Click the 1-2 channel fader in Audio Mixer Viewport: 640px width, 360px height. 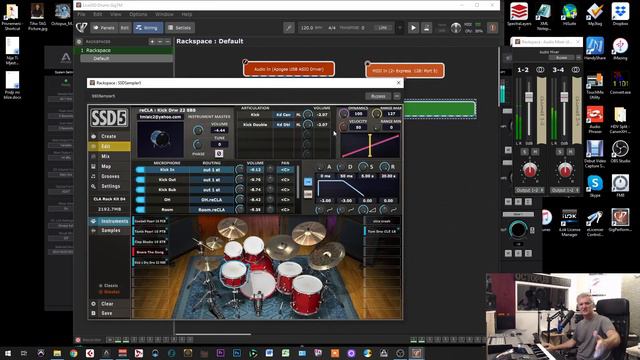pyautogui.click(x=529, y=97)
